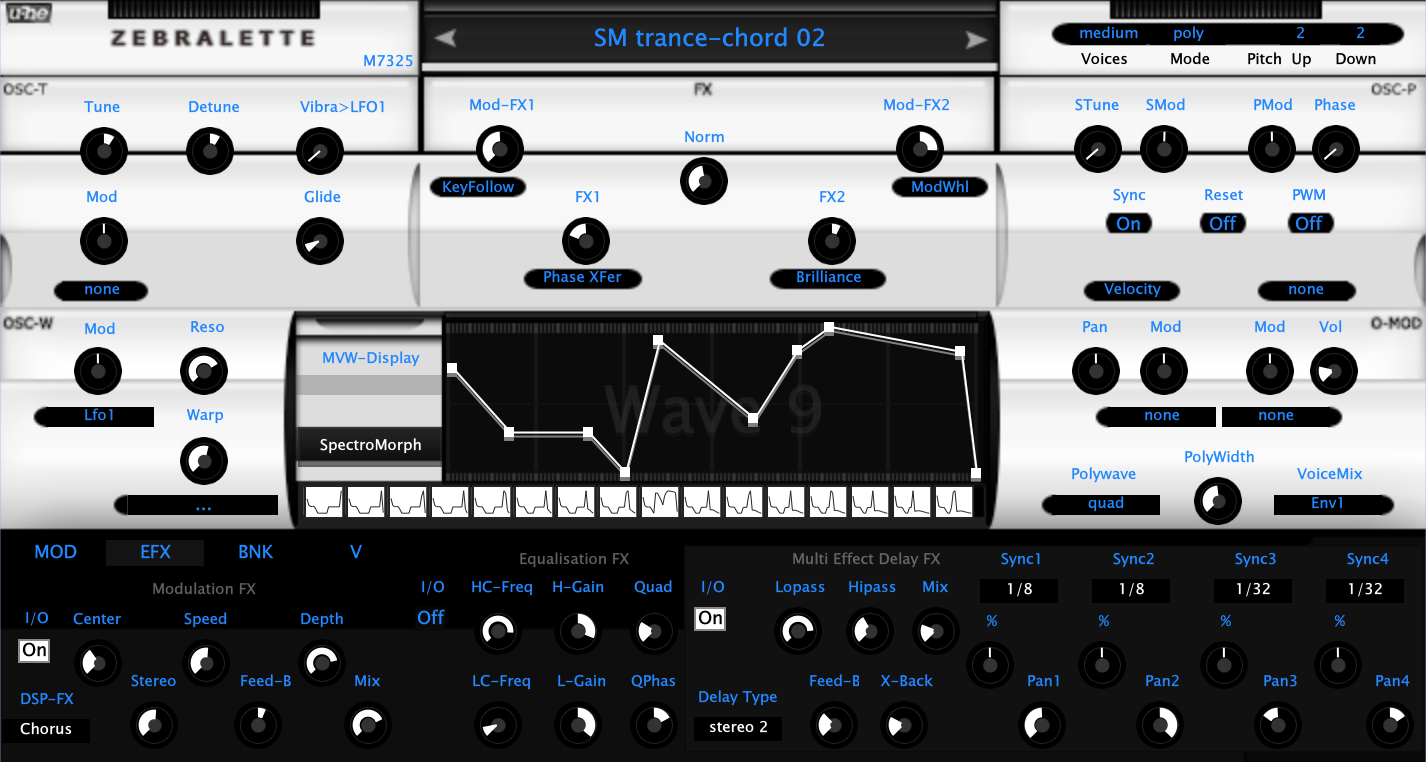Open the DSP-FX Chorus type selector

tap(46, 730)
